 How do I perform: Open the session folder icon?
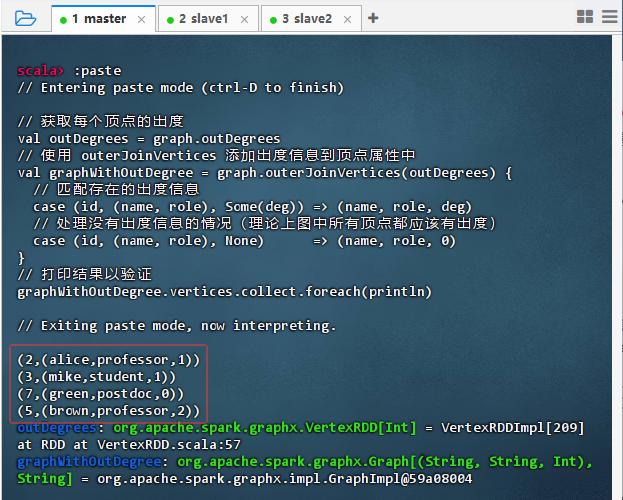pos(25,18)
